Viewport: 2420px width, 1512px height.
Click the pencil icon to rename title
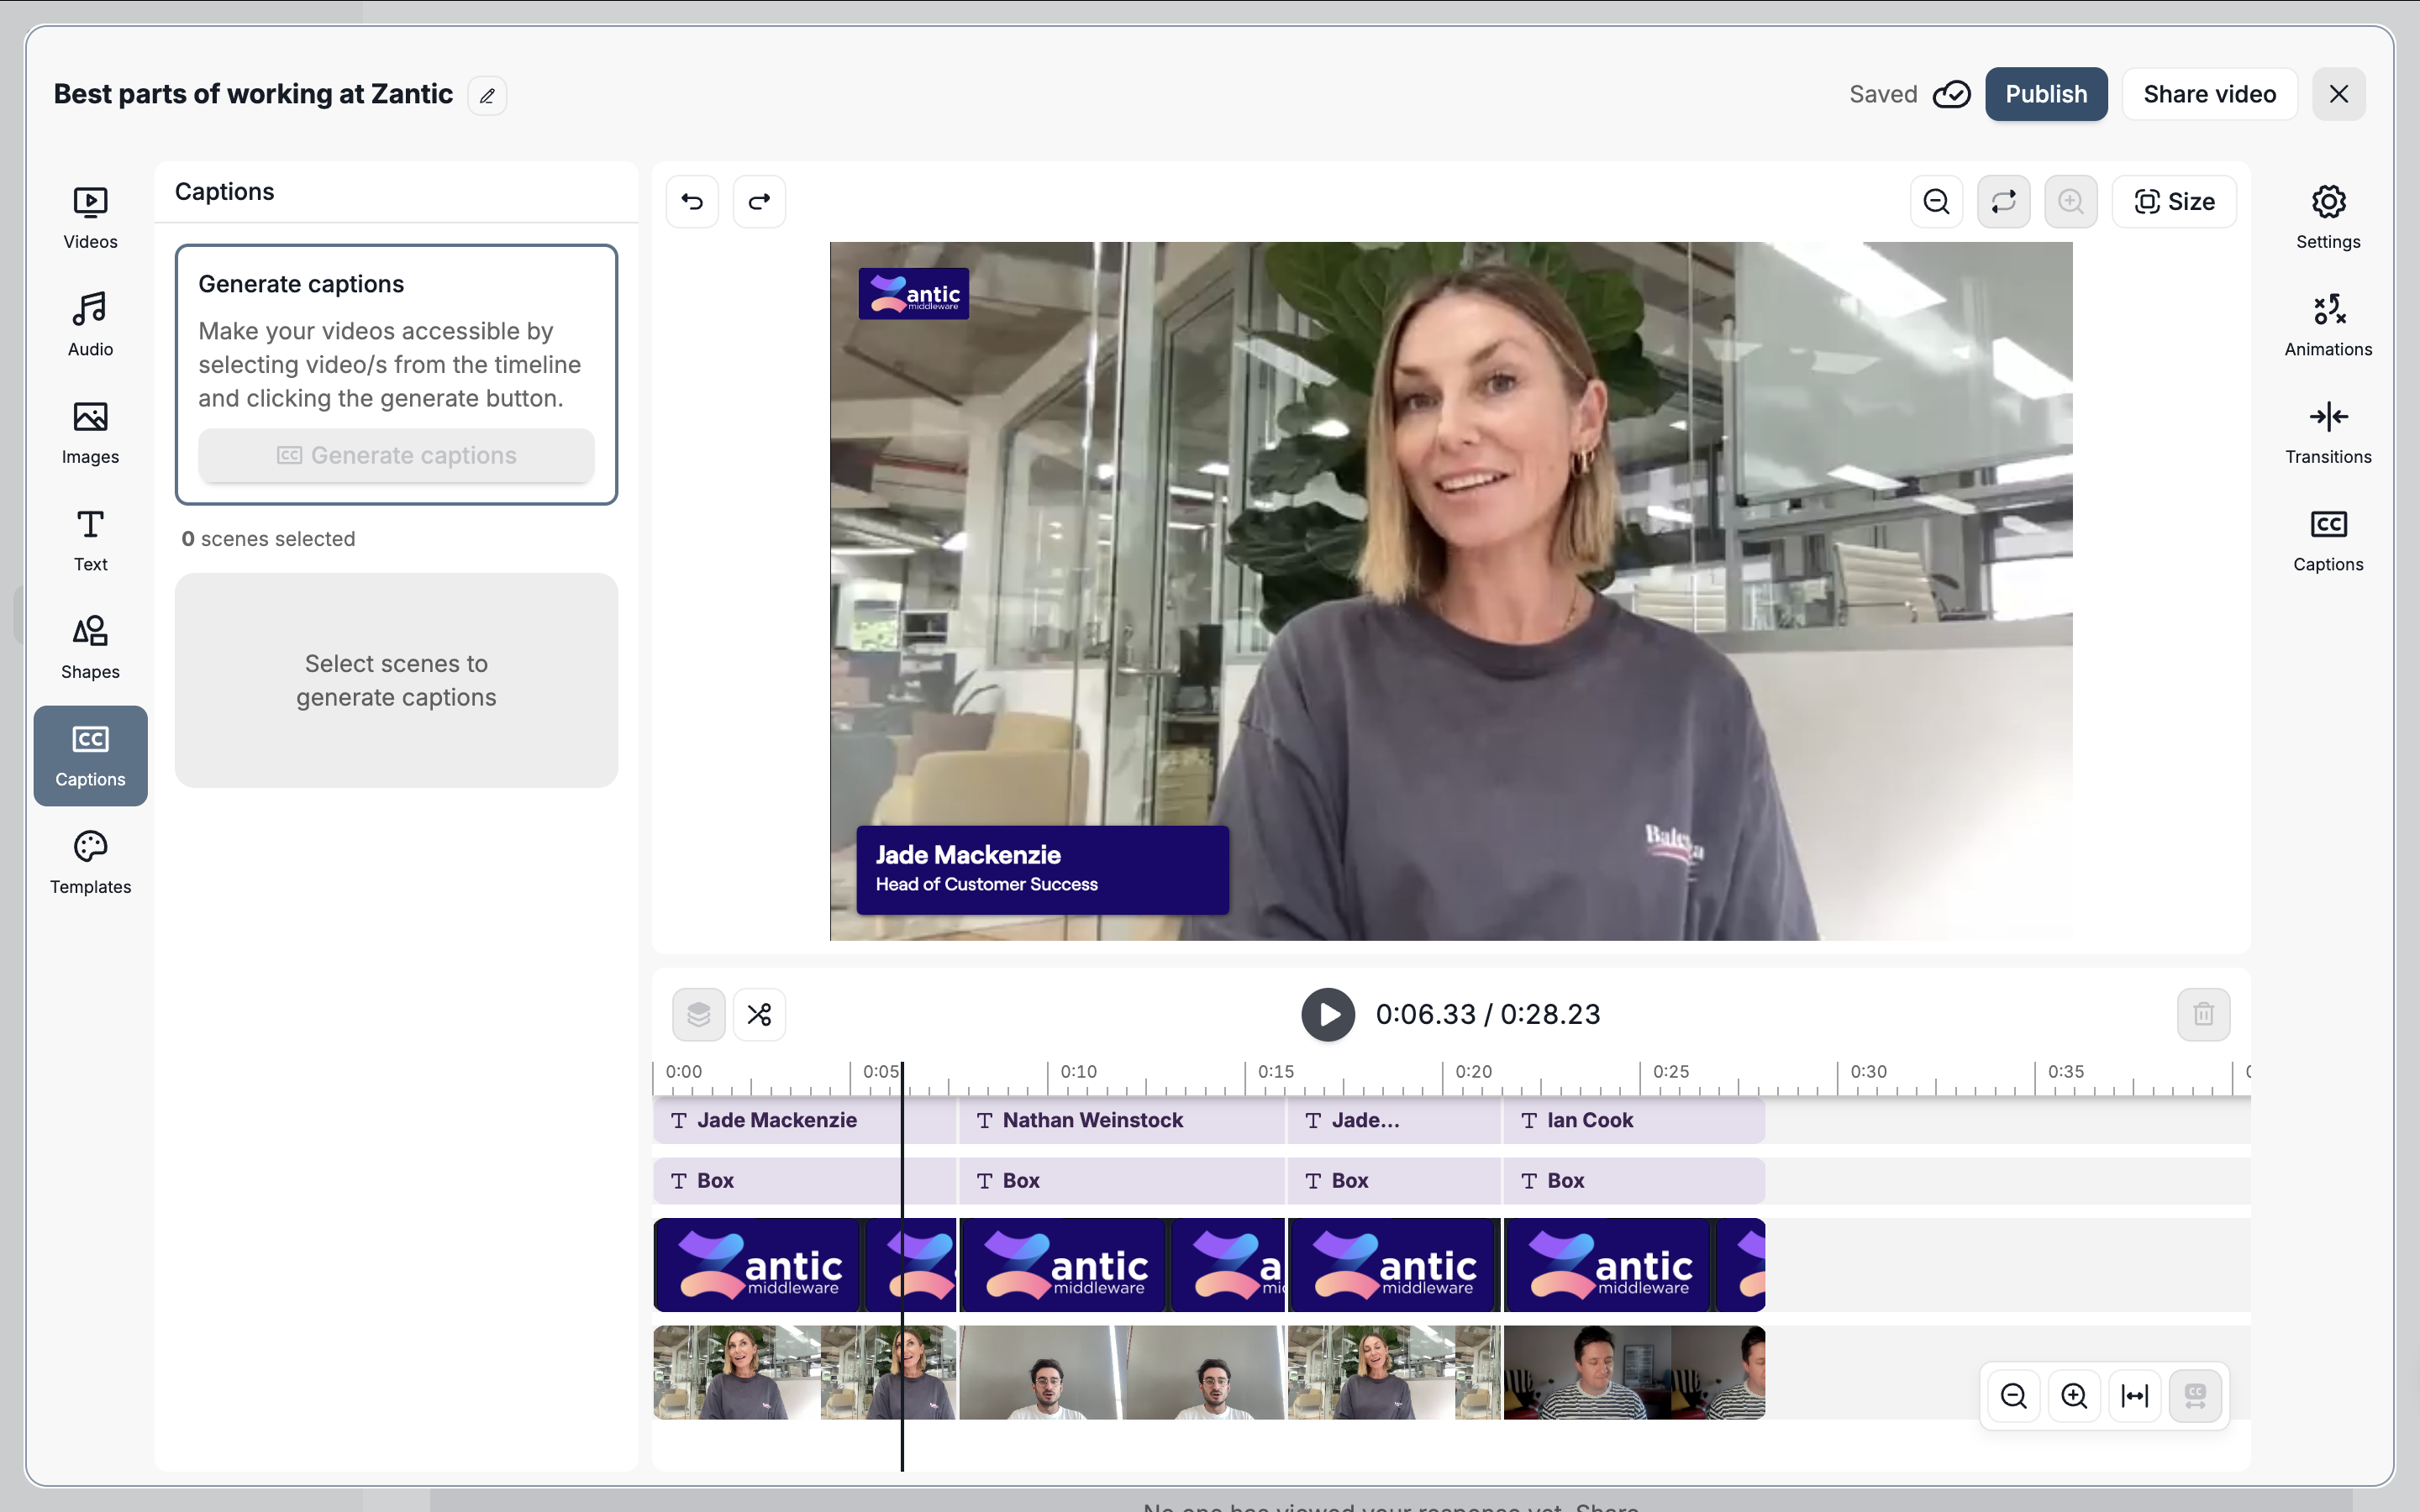click(487, 96)
